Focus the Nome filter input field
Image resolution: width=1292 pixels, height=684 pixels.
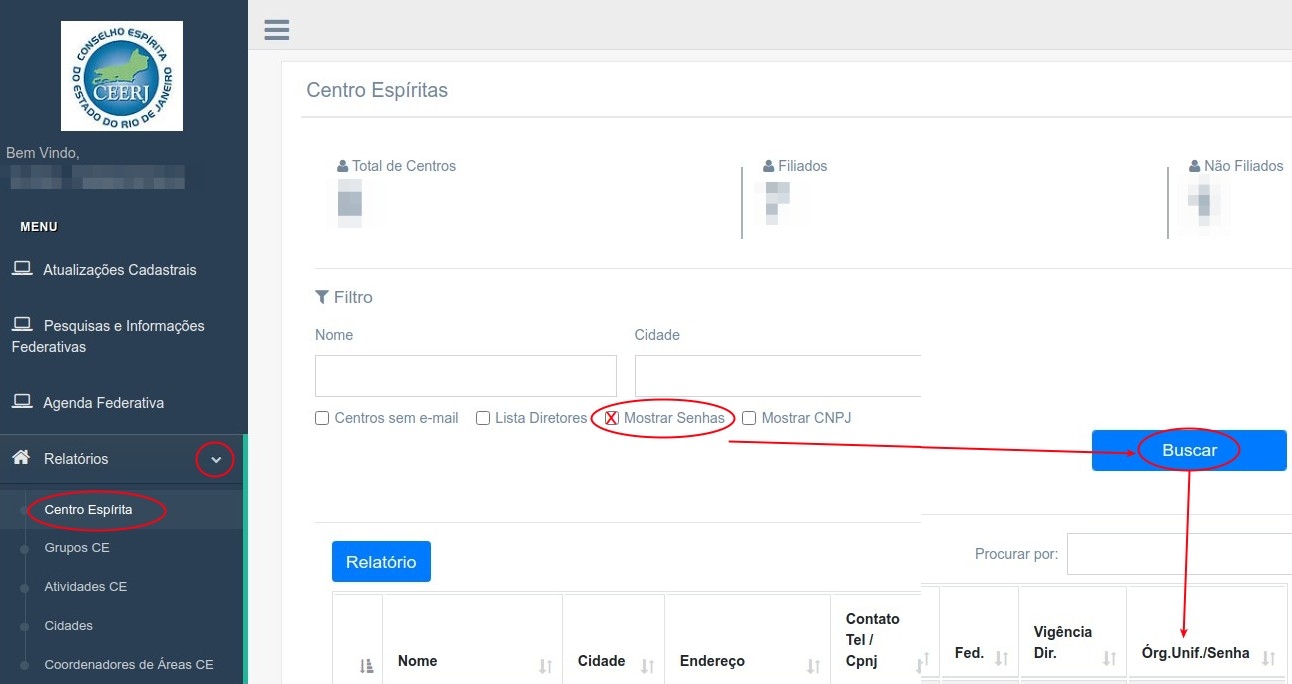pos(466,376)
